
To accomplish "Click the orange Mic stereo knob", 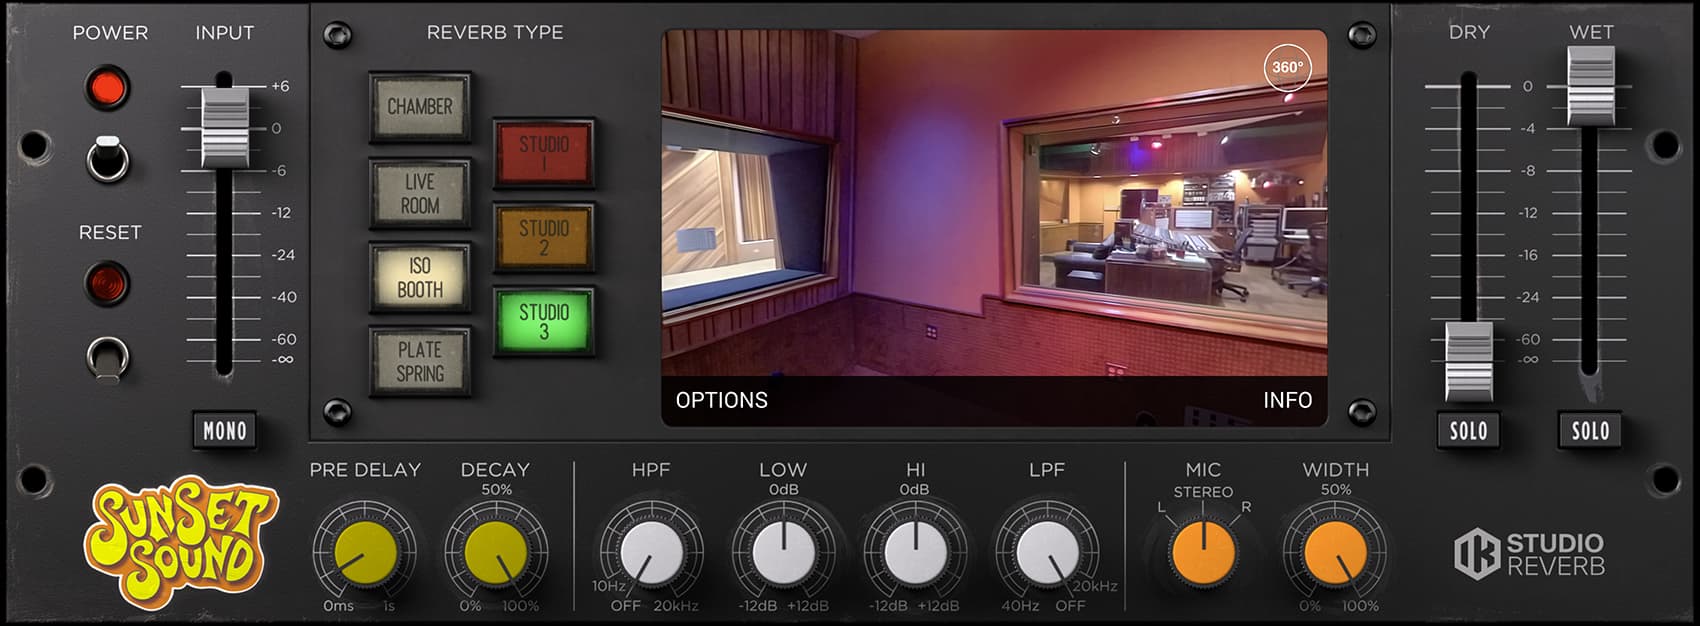I will 1203,553.
